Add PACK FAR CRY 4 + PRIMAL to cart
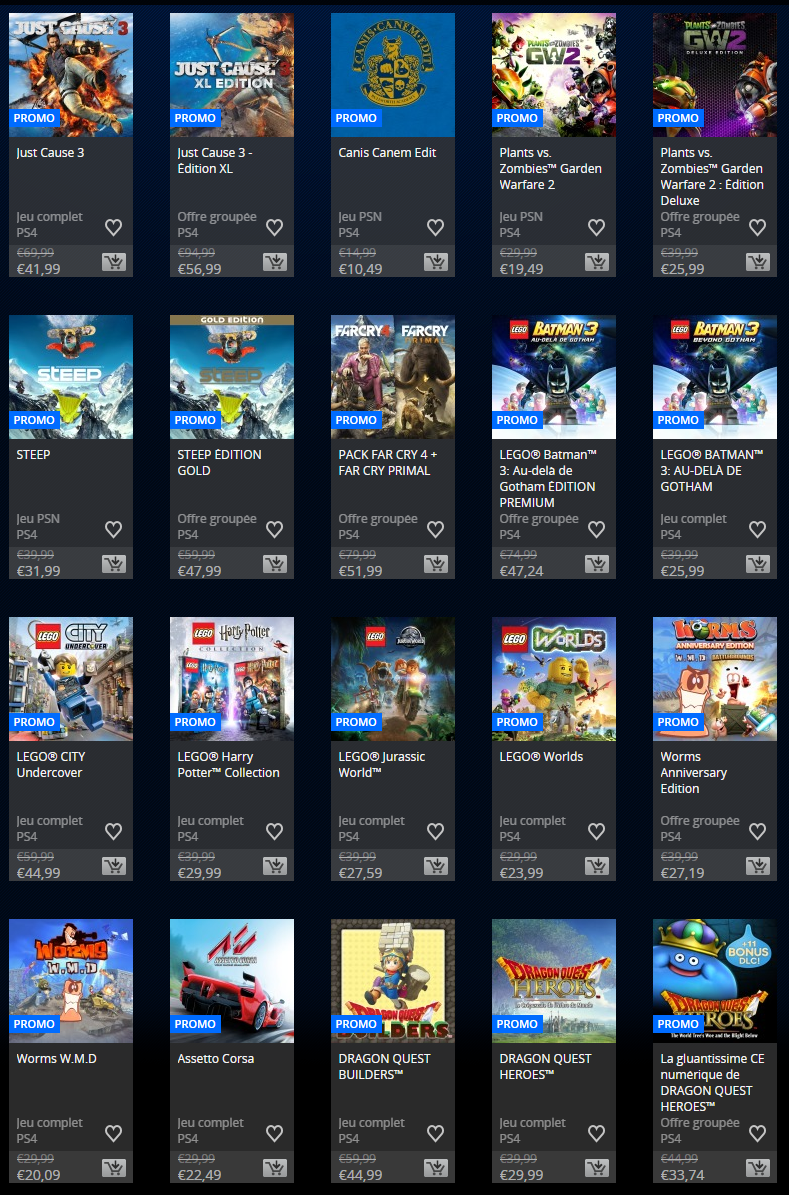The image size is (789, 1195). pos(435,565)
